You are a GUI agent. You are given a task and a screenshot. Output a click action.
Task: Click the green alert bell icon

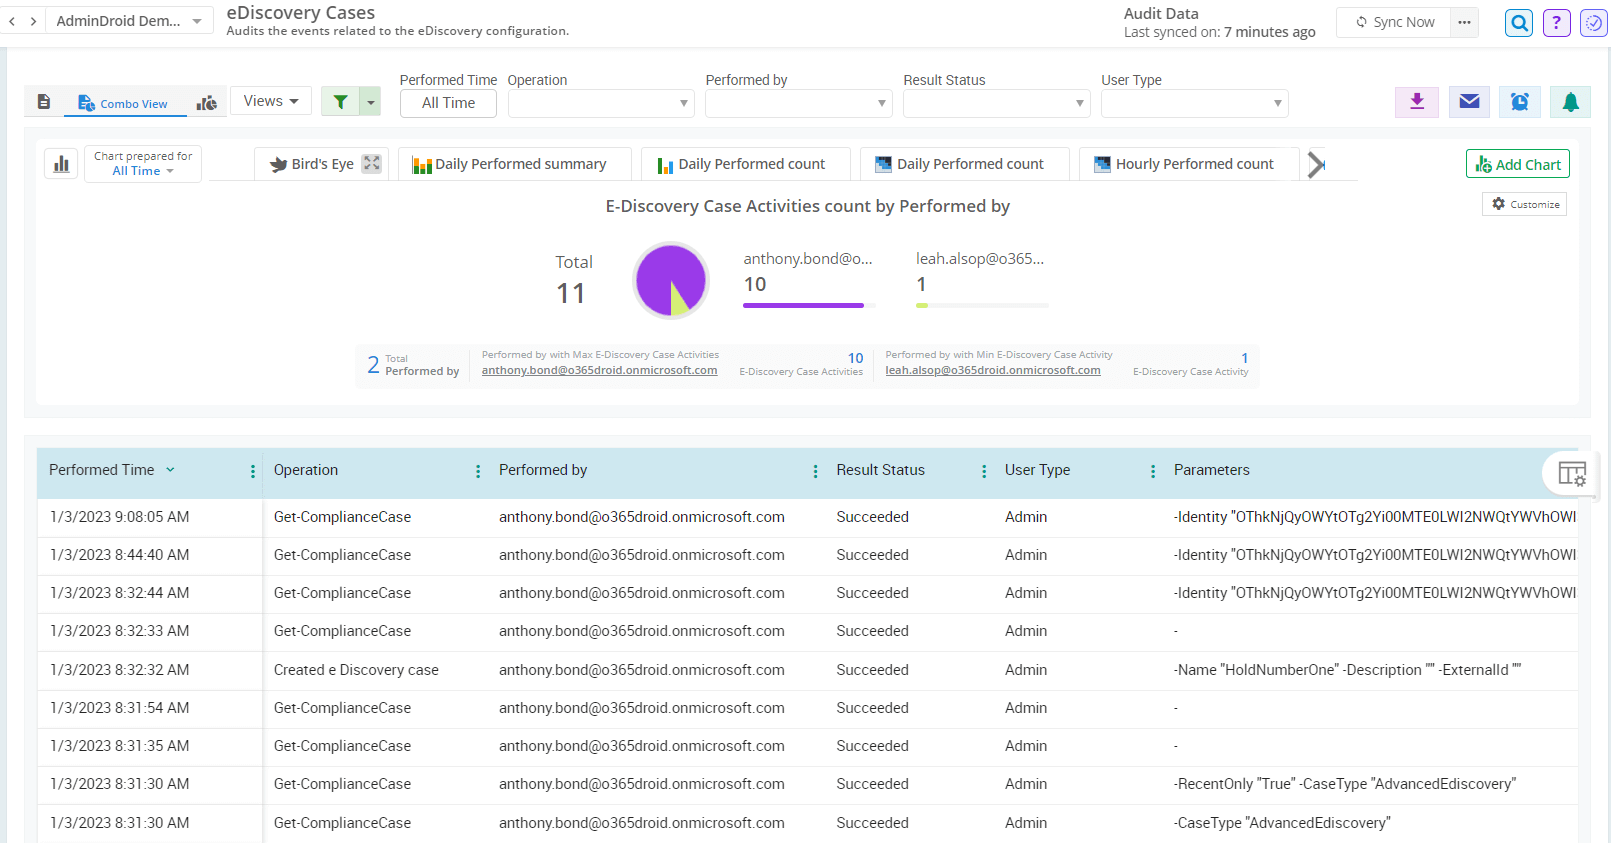point(1570,102)
